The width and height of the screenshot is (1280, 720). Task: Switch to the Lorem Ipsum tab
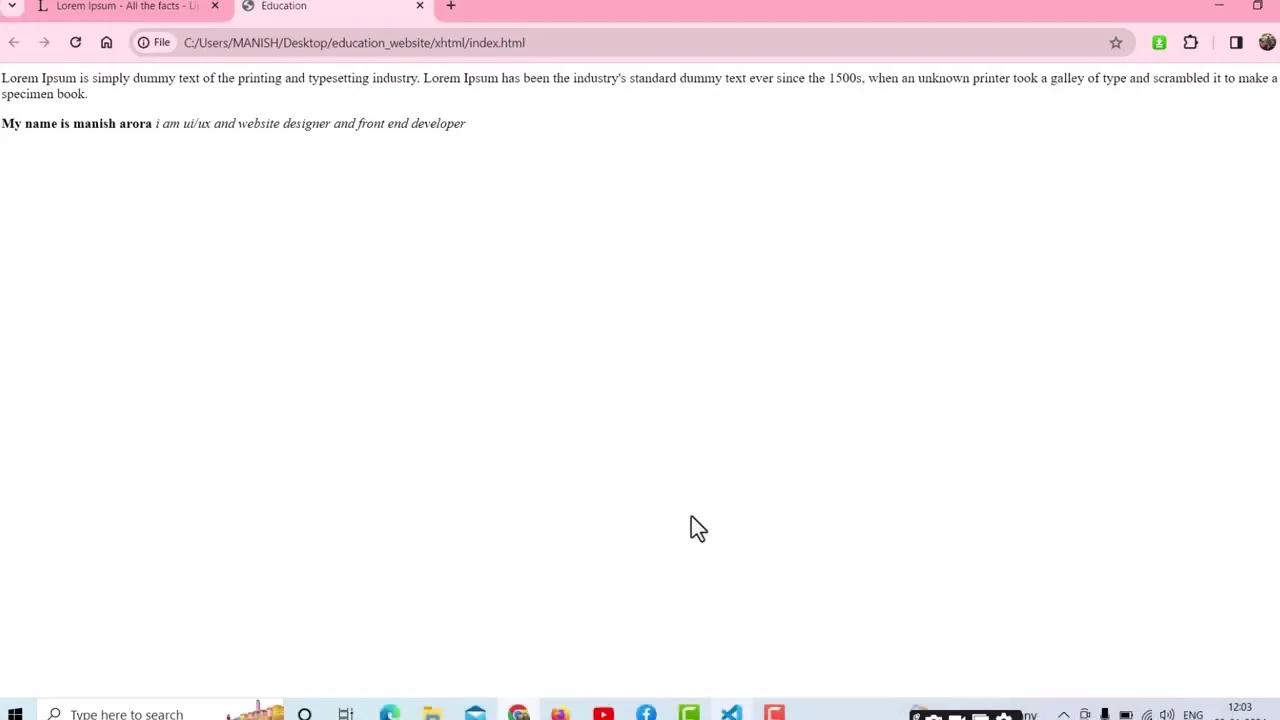click(120, 7)
